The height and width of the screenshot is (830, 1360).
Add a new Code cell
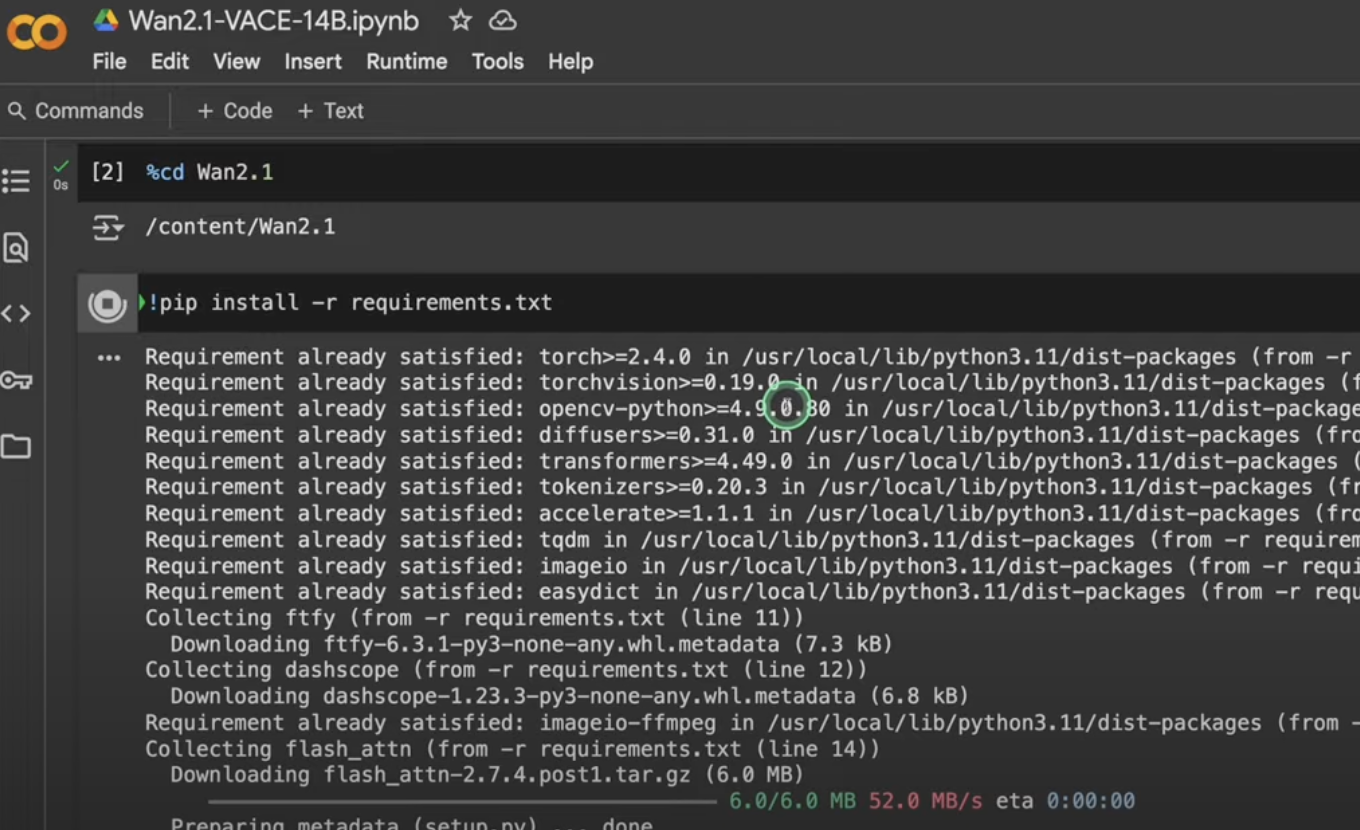pos(235,111)
